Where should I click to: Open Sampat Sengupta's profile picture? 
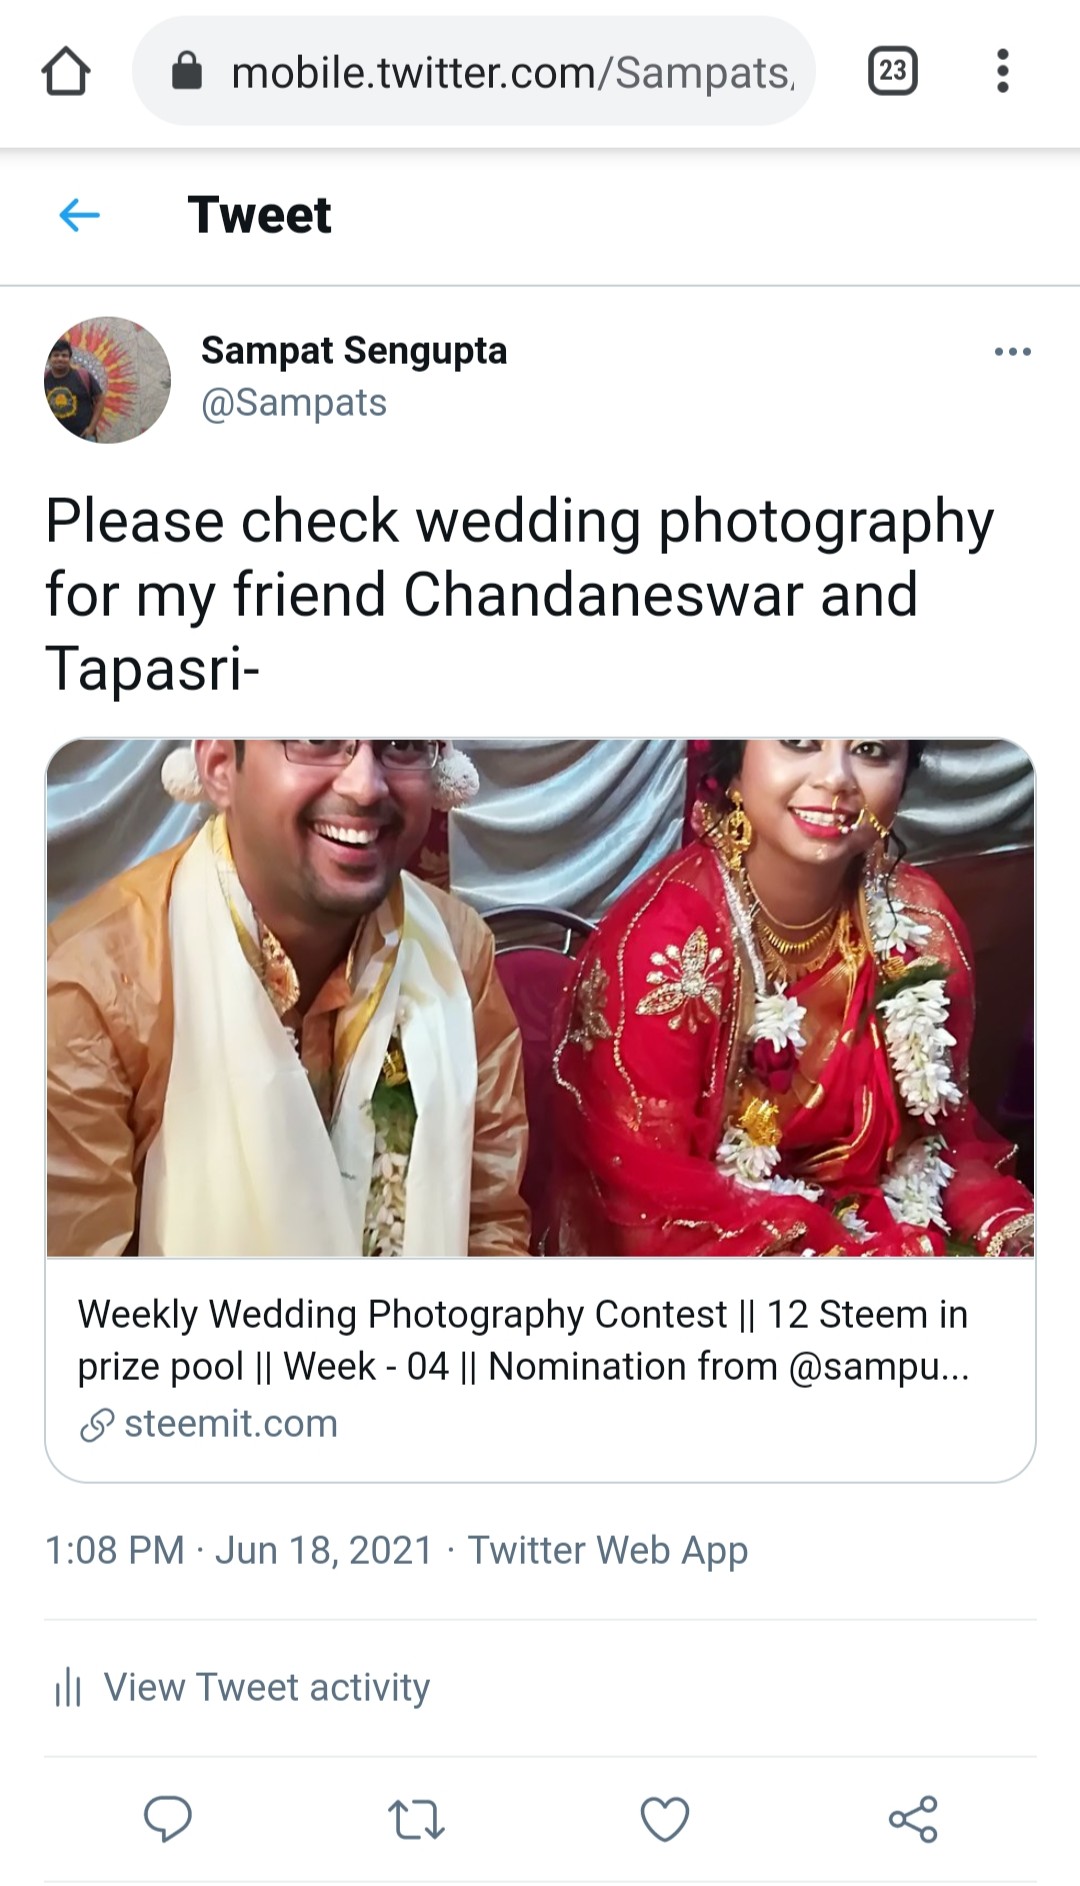click(x=107, y=380)
